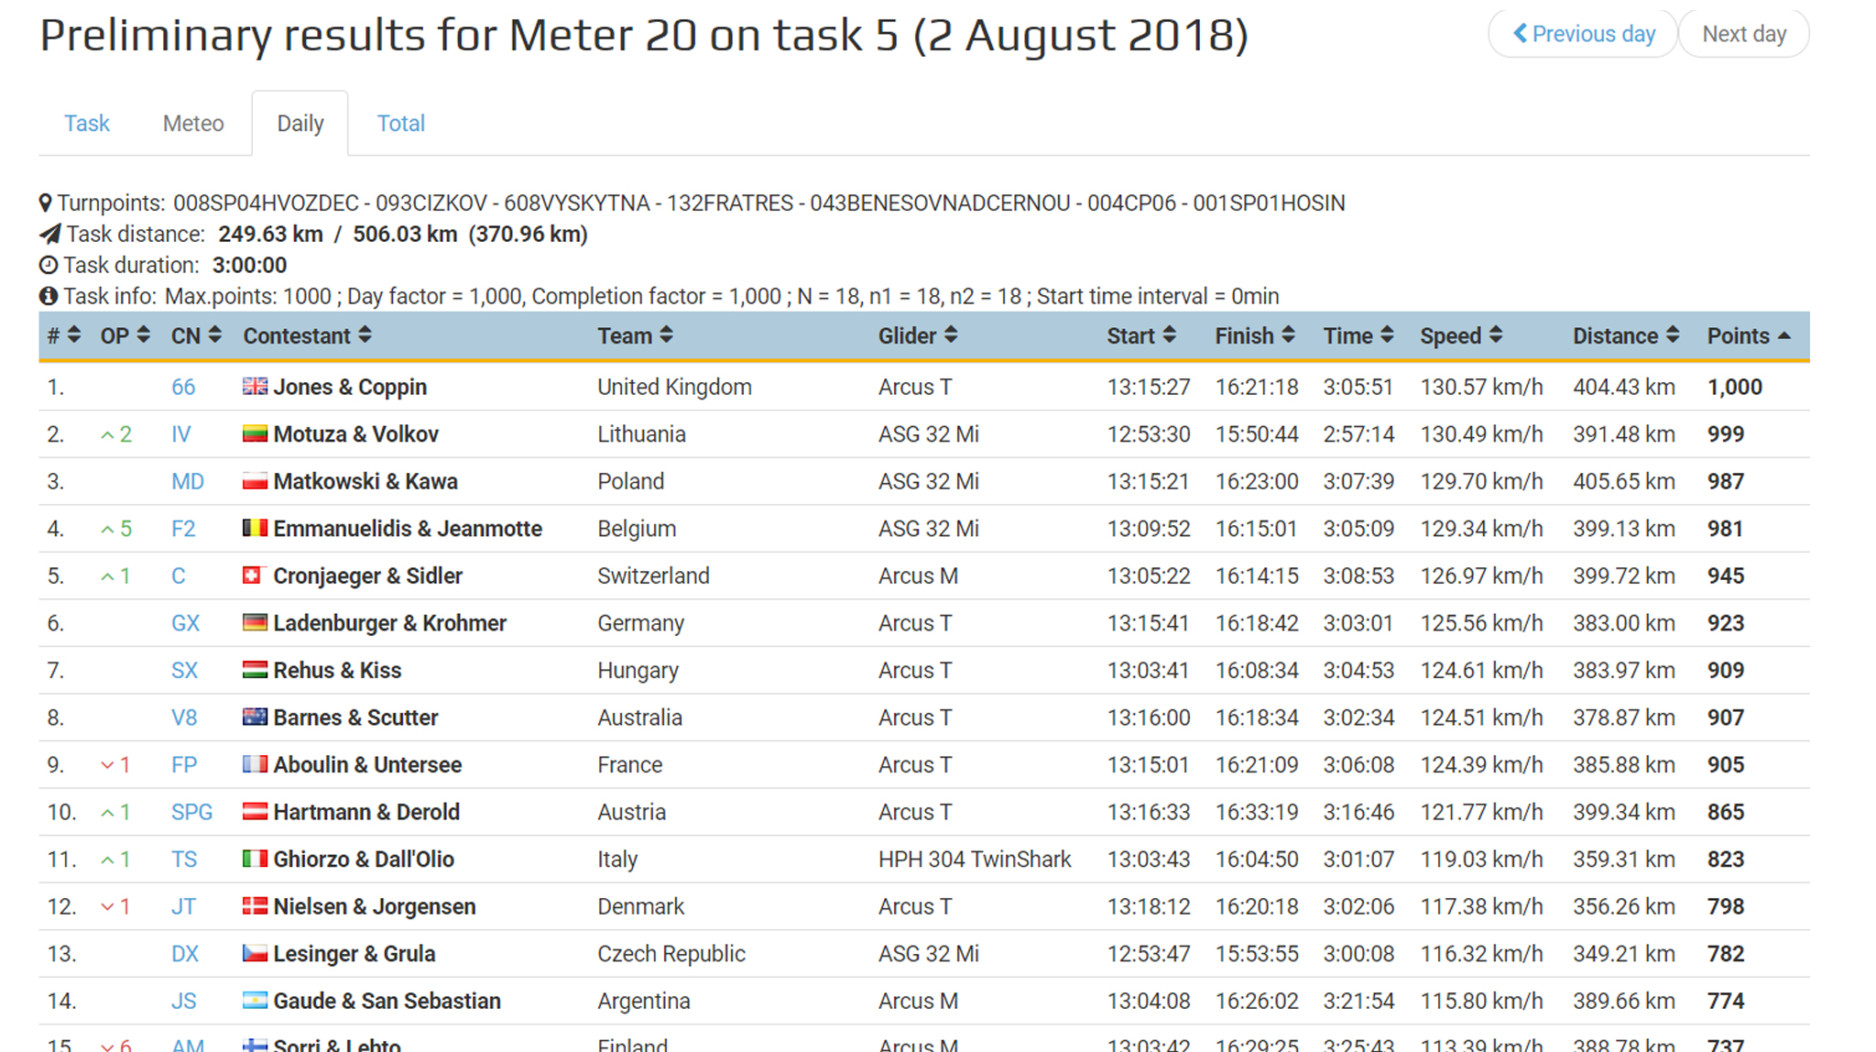1876x1052 pixels.
Task: Click the task info circle icon
Action: (48, 296)
